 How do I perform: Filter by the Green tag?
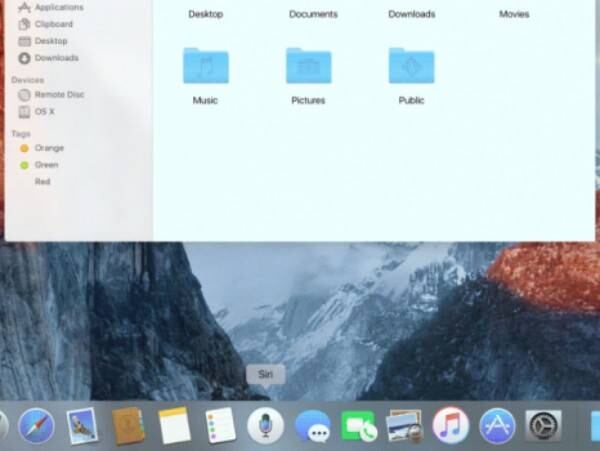click(x=46, y=165)
